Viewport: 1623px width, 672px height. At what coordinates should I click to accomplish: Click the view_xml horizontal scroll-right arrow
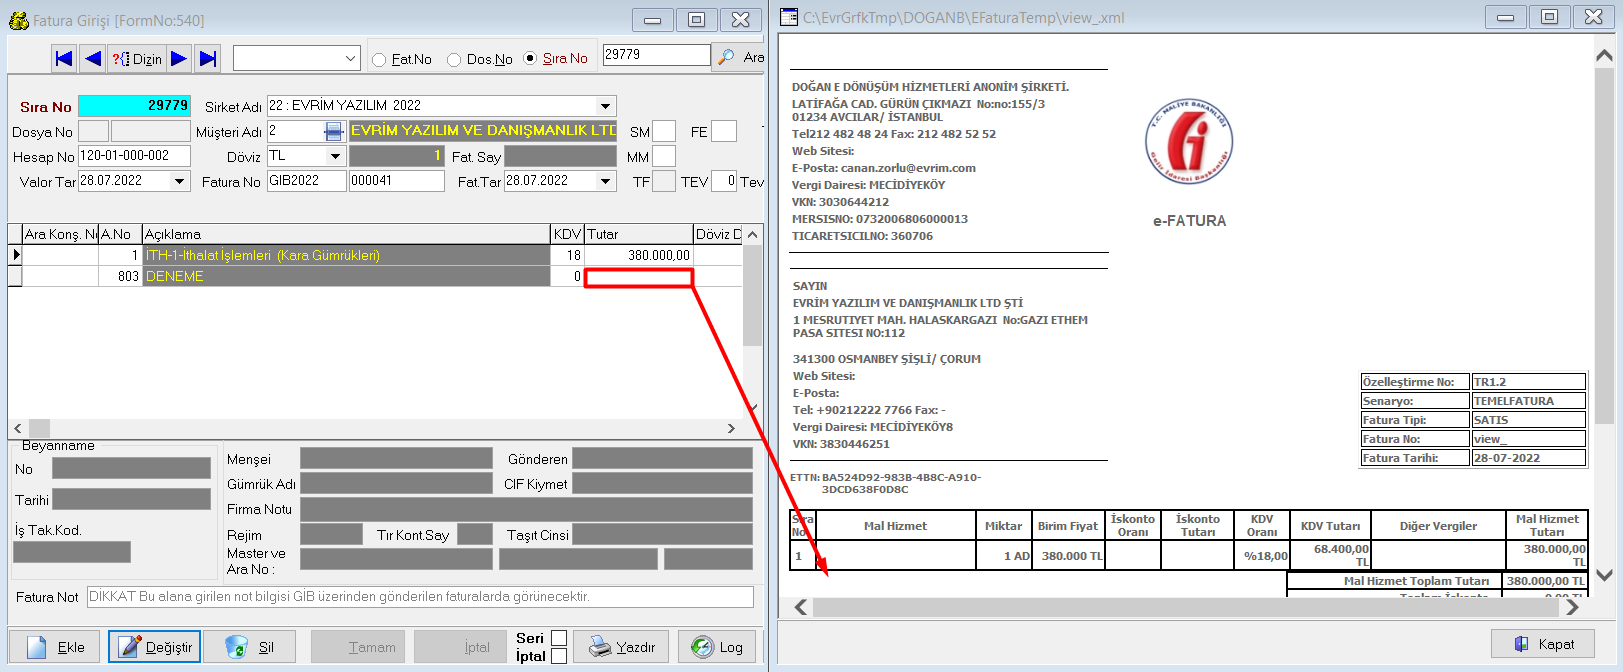(x=1573, y=607)
